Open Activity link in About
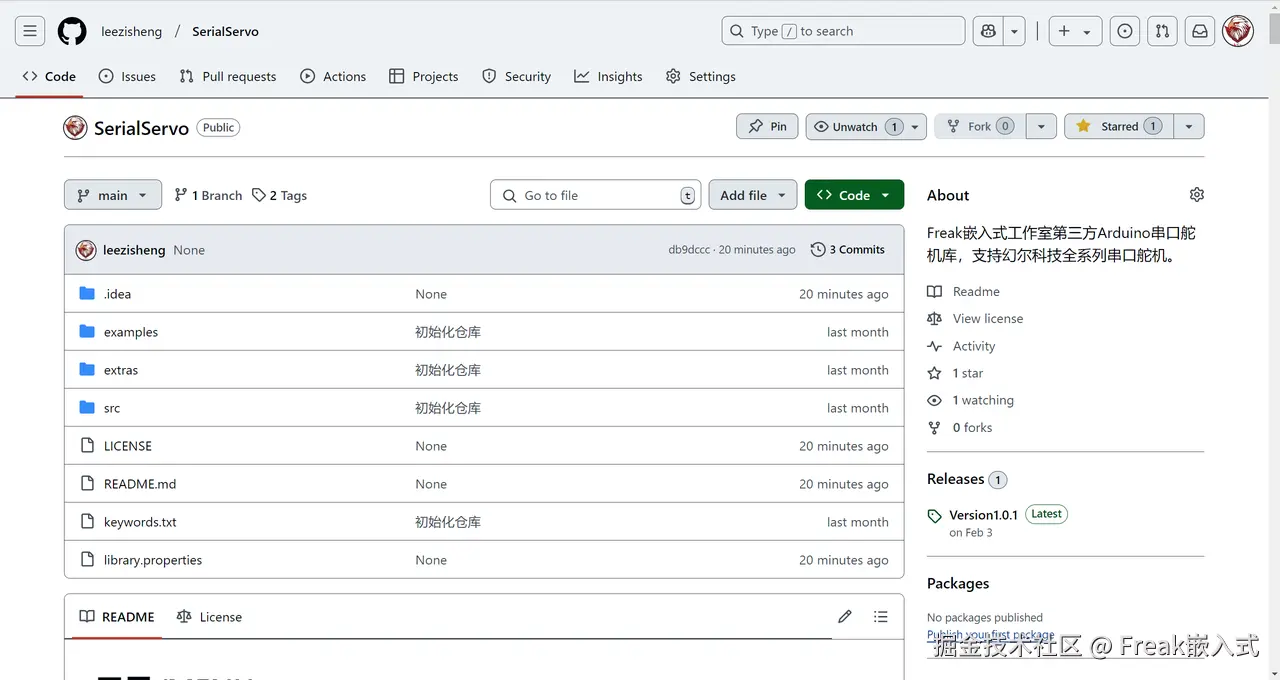 click(961, 346)
